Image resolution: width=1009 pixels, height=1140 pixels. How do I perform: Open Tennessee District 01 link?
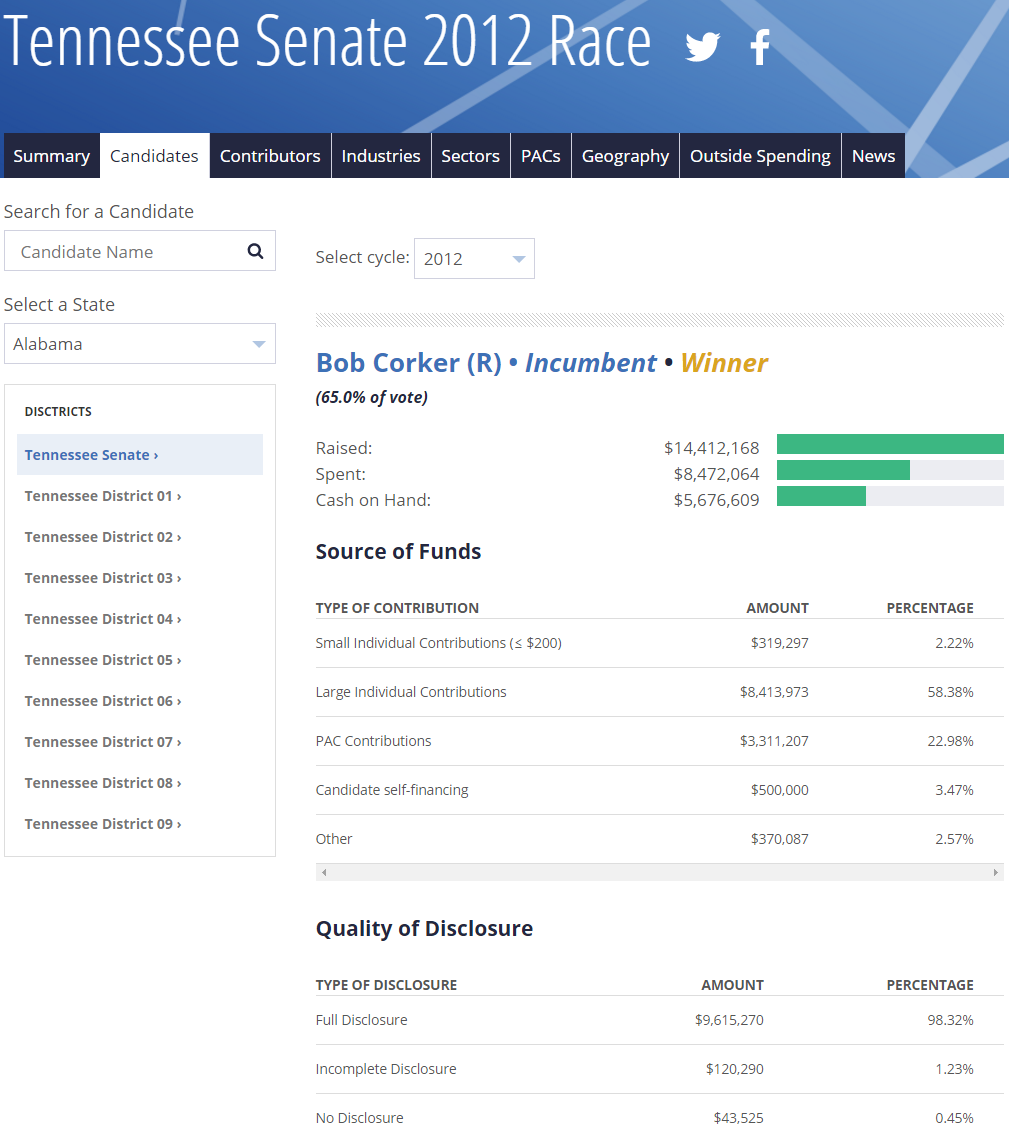tap(102, 496)
